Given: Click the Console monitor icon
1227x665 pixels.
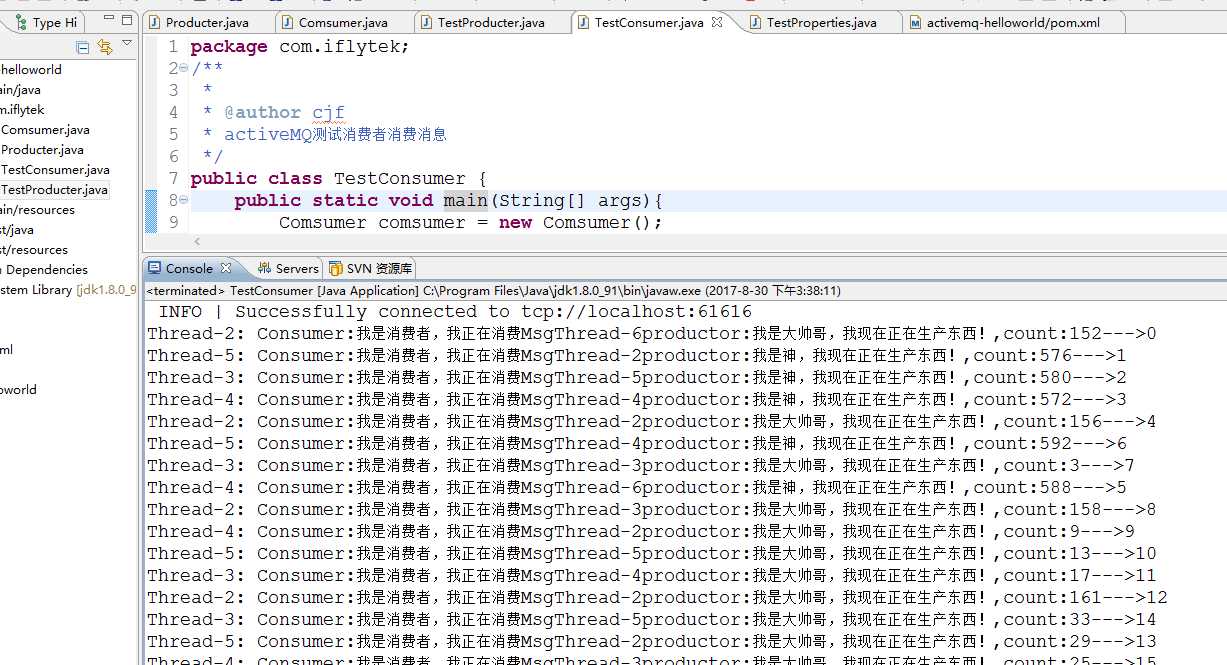Looking at the screenshot, I should tap(154, 268).
